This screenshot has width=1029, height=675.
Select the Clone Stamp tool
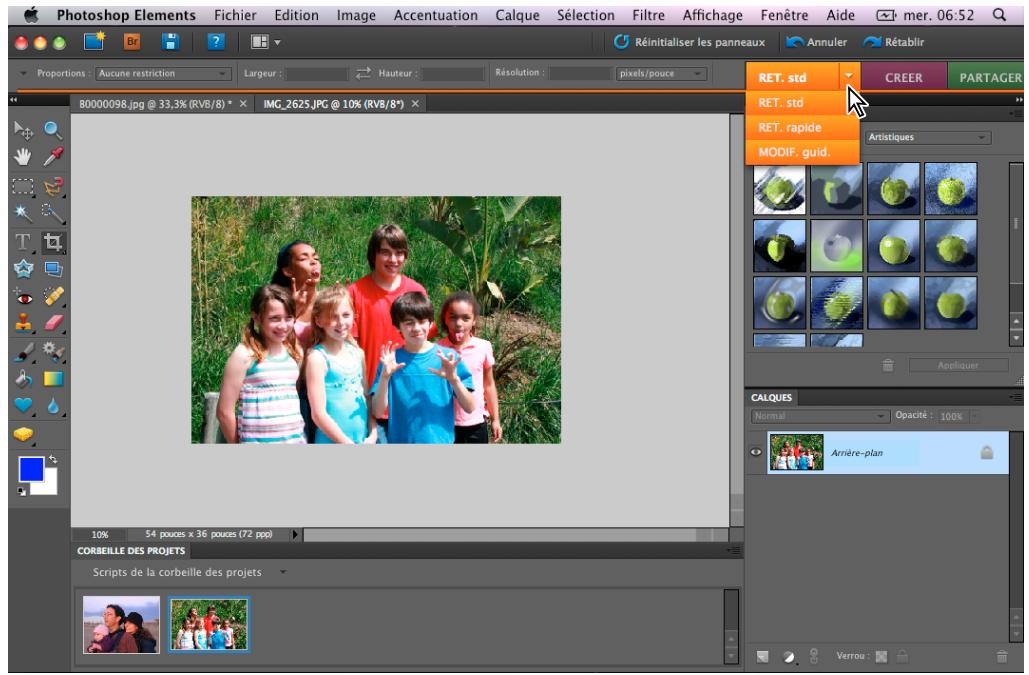[x=22, y=322]
